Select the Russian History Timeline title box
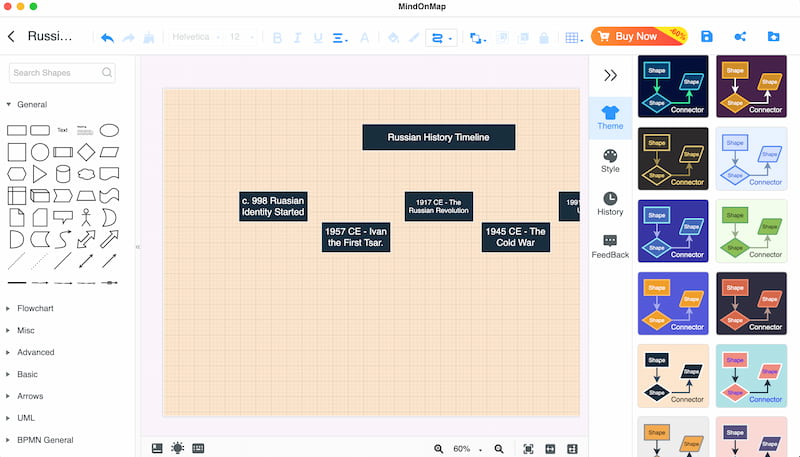The image size is (800, 457). 439,137
